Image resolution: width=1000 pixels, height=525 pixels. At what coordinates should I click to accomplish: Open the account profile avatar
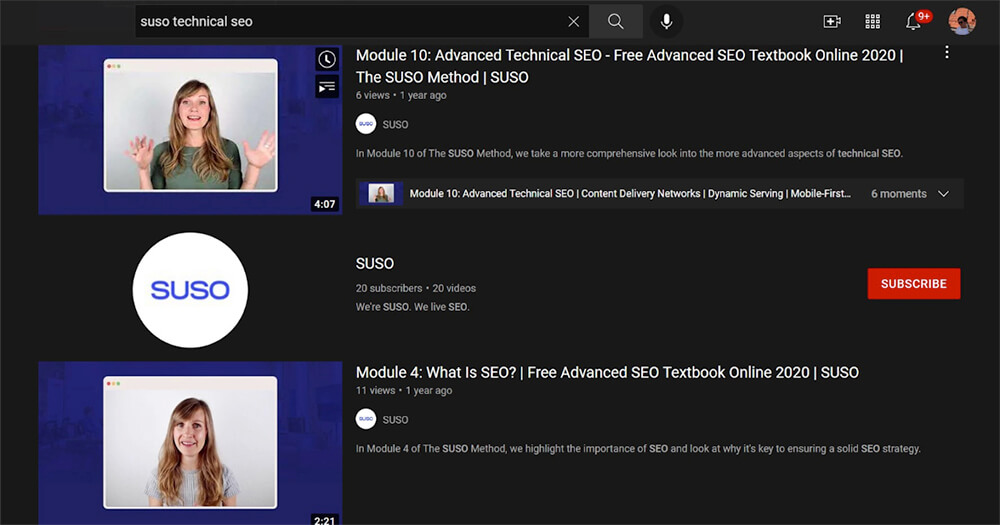pos(962,22)
